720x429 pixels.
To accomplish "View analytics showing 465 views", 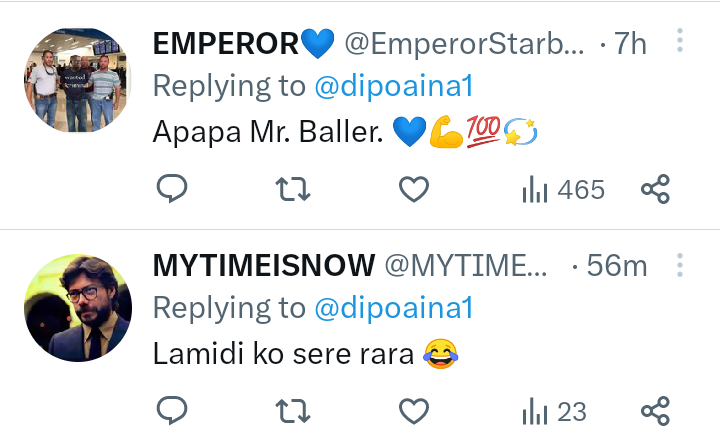I will (563, 189).
